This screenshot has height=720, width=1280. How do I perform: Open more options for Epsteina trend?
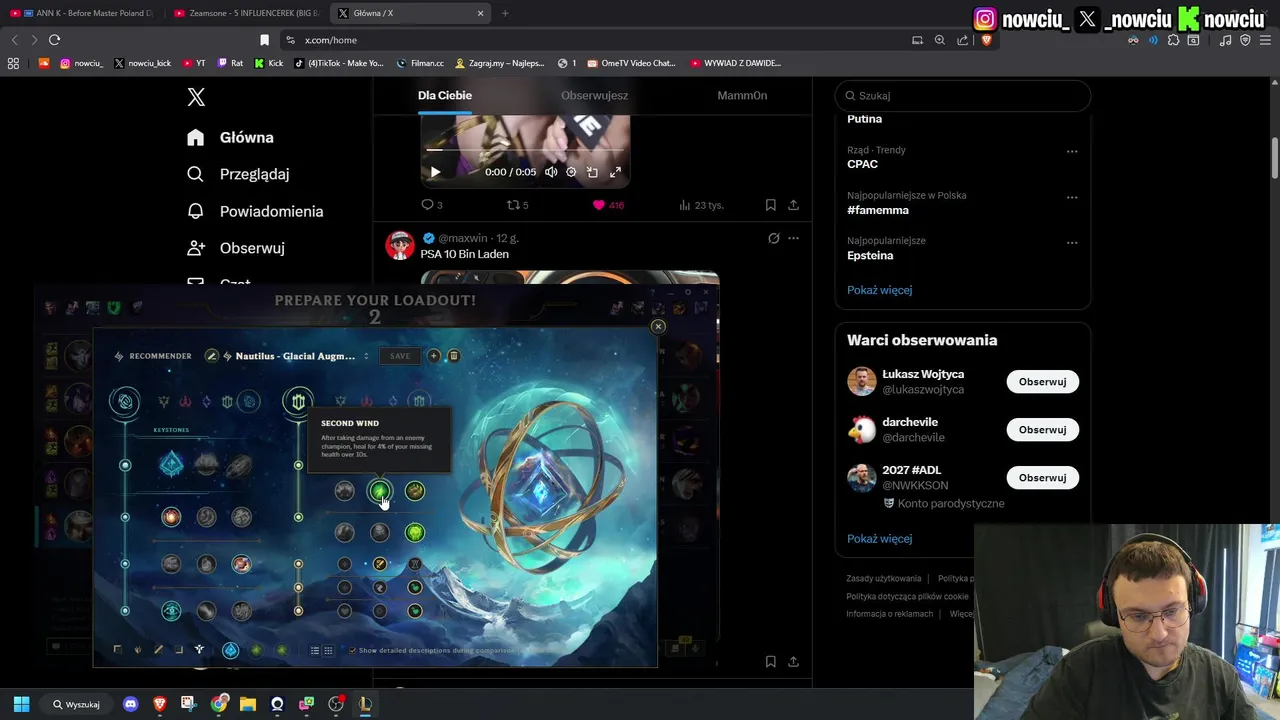(1072, 242)
